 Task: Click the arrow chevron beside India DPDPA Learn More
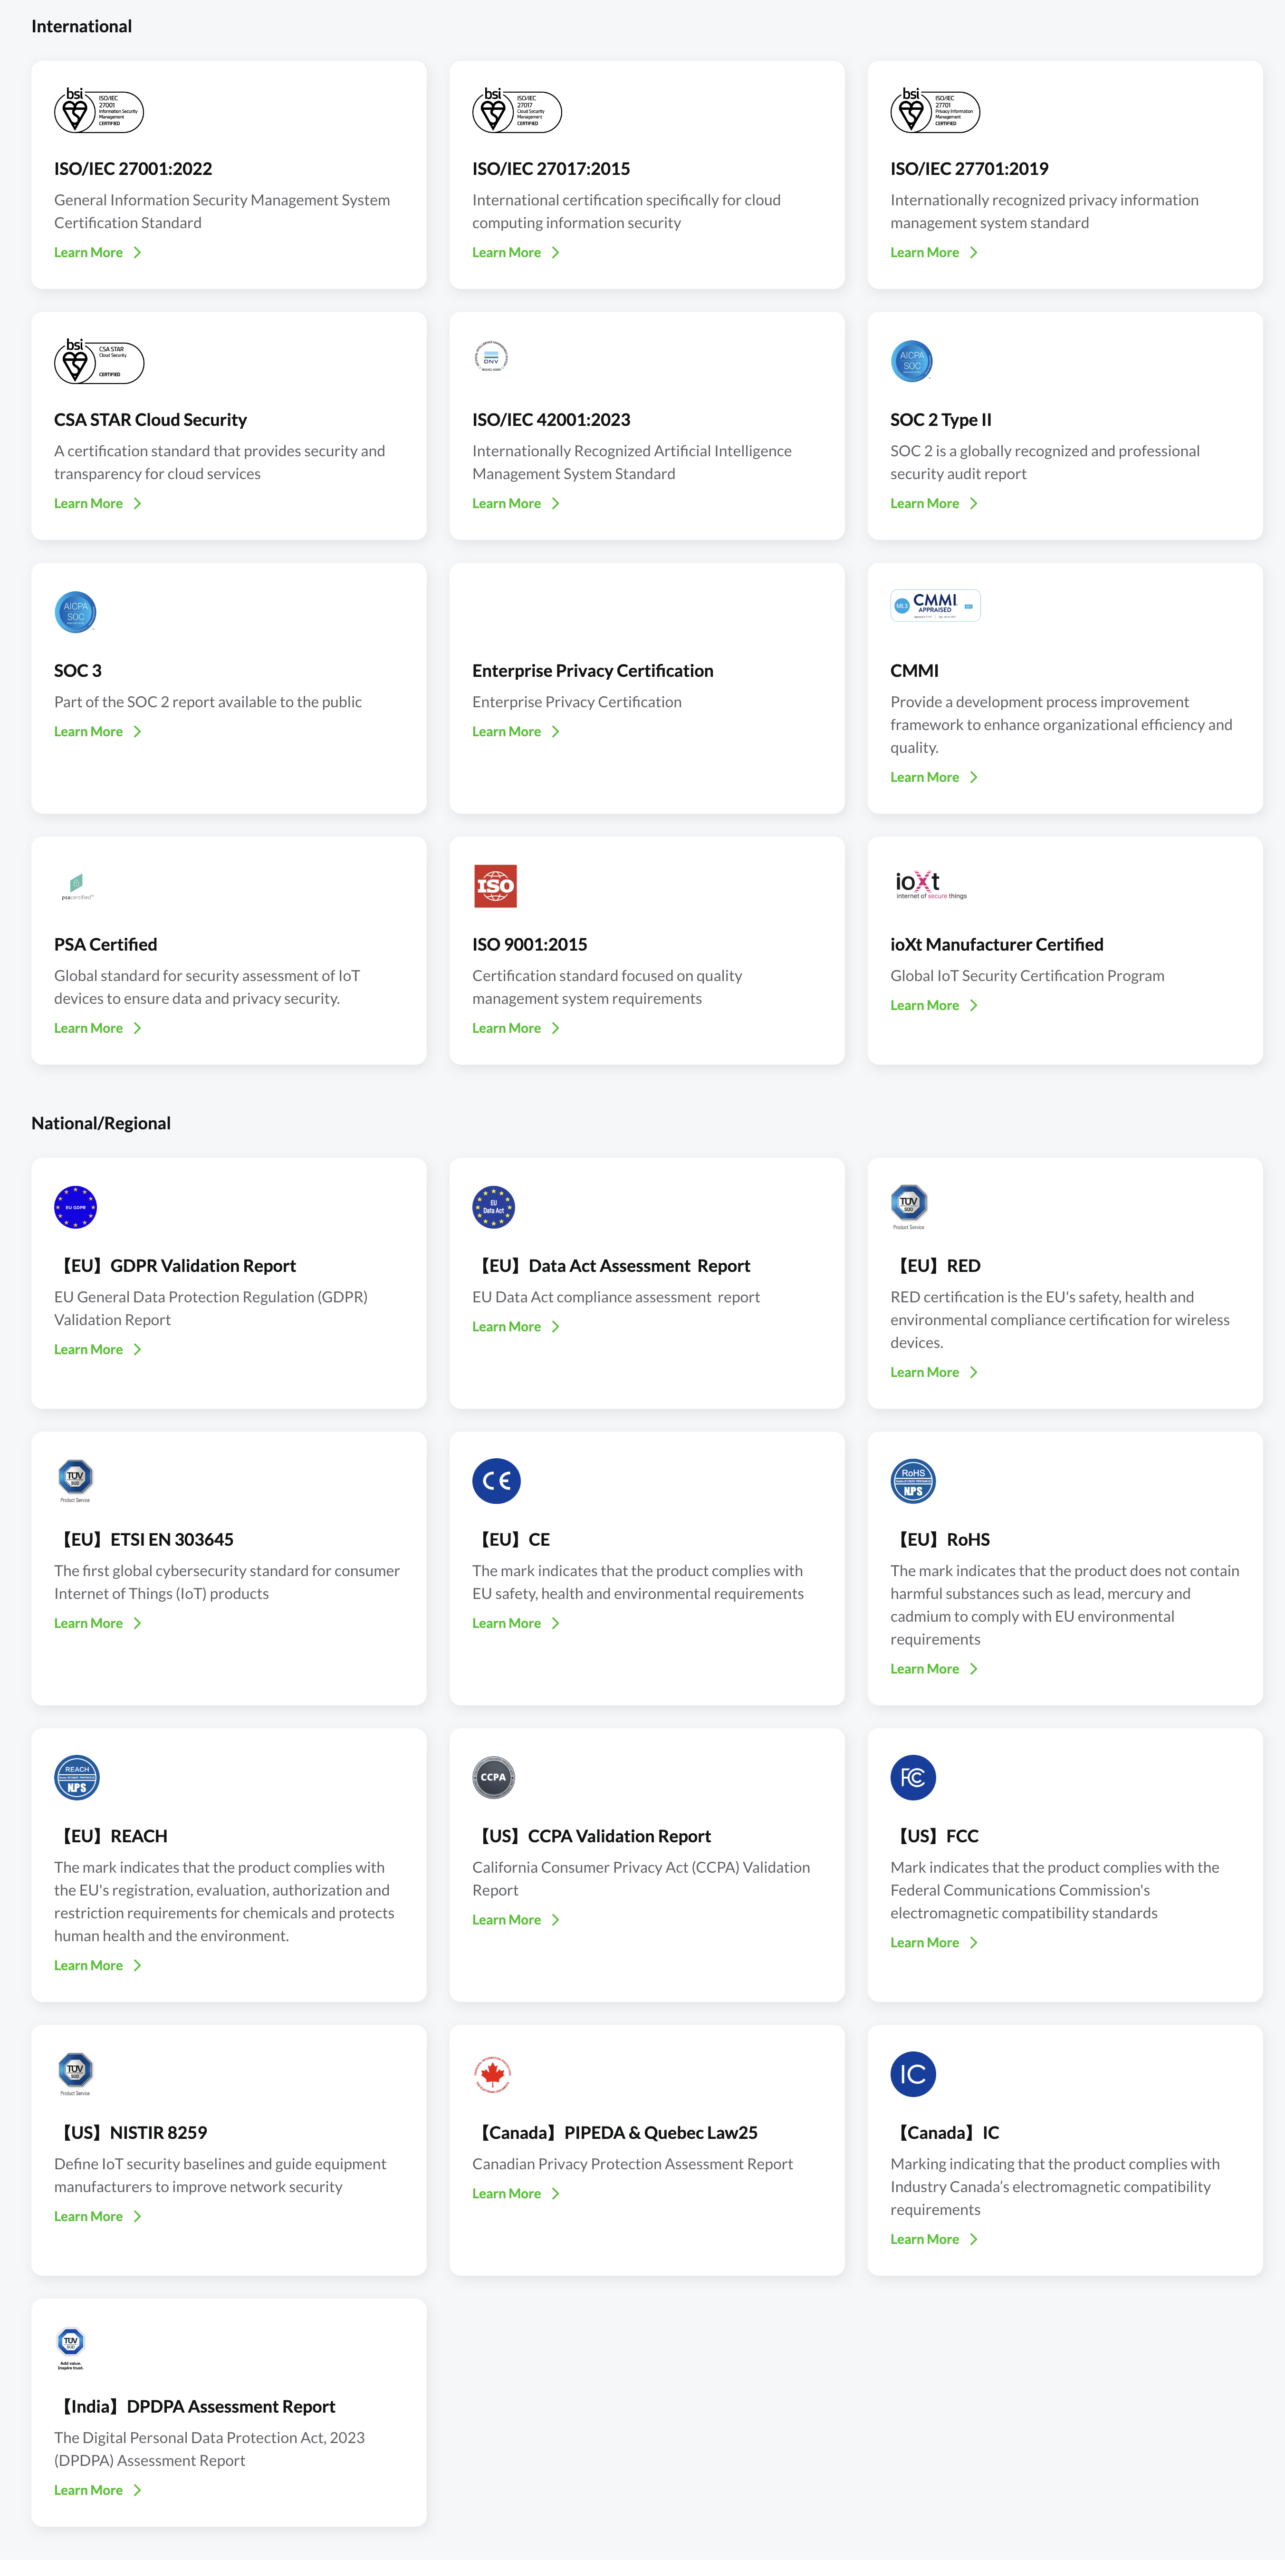tap(137, 2490)
